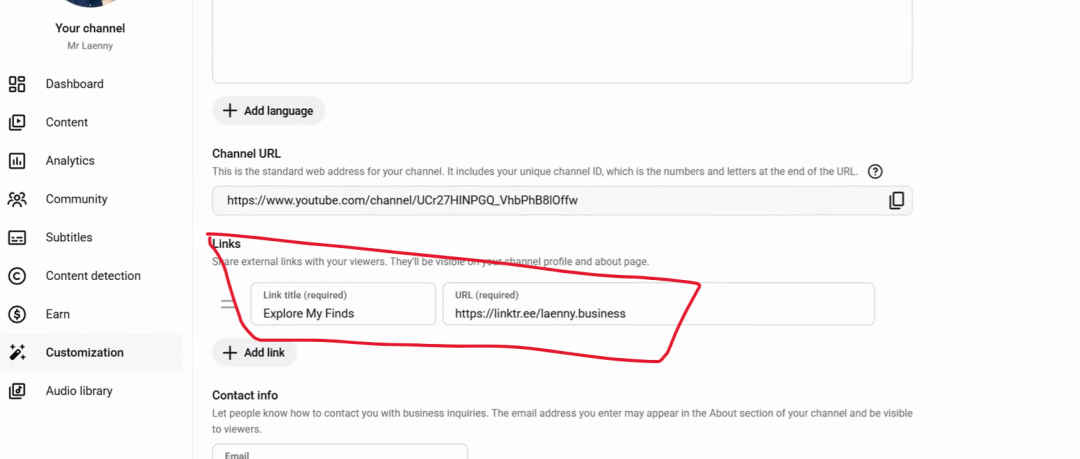Open the help question mark beside Channel URL
Viewport: 1080px width, 459px height.
coord(875,172)
